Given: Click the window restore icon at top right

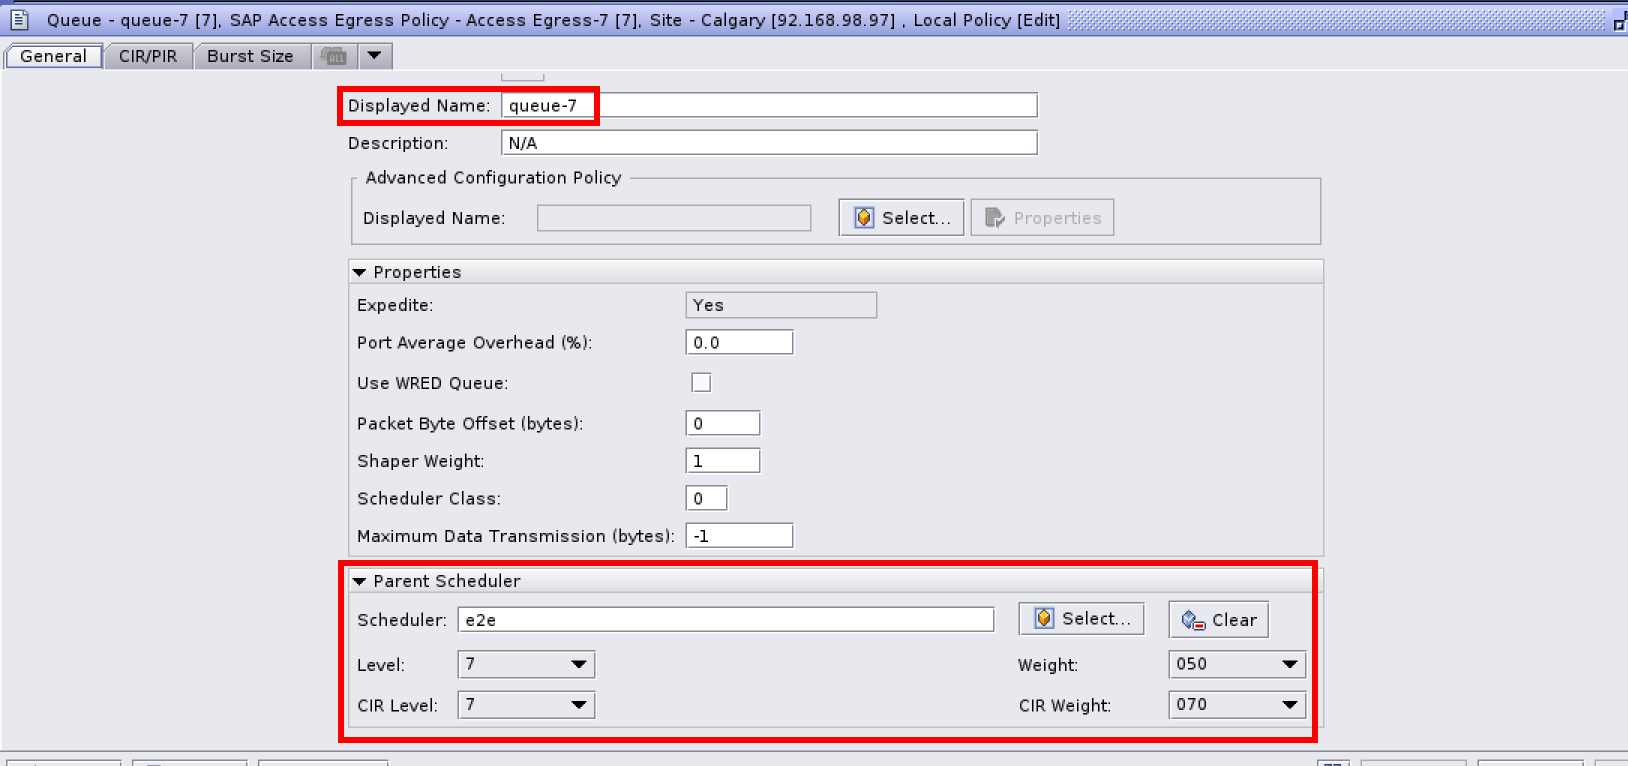Looking at the screenshot, I should click(x=1619, y=21).
